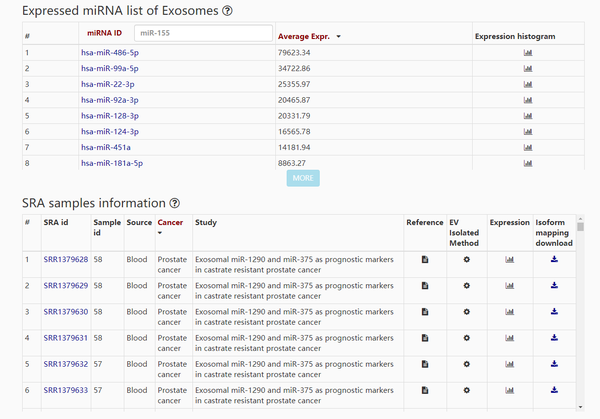Open expression histogram for hsa-miR-486-5p
600x419 pixels.
pyautogui.click(x=527, y=53)
